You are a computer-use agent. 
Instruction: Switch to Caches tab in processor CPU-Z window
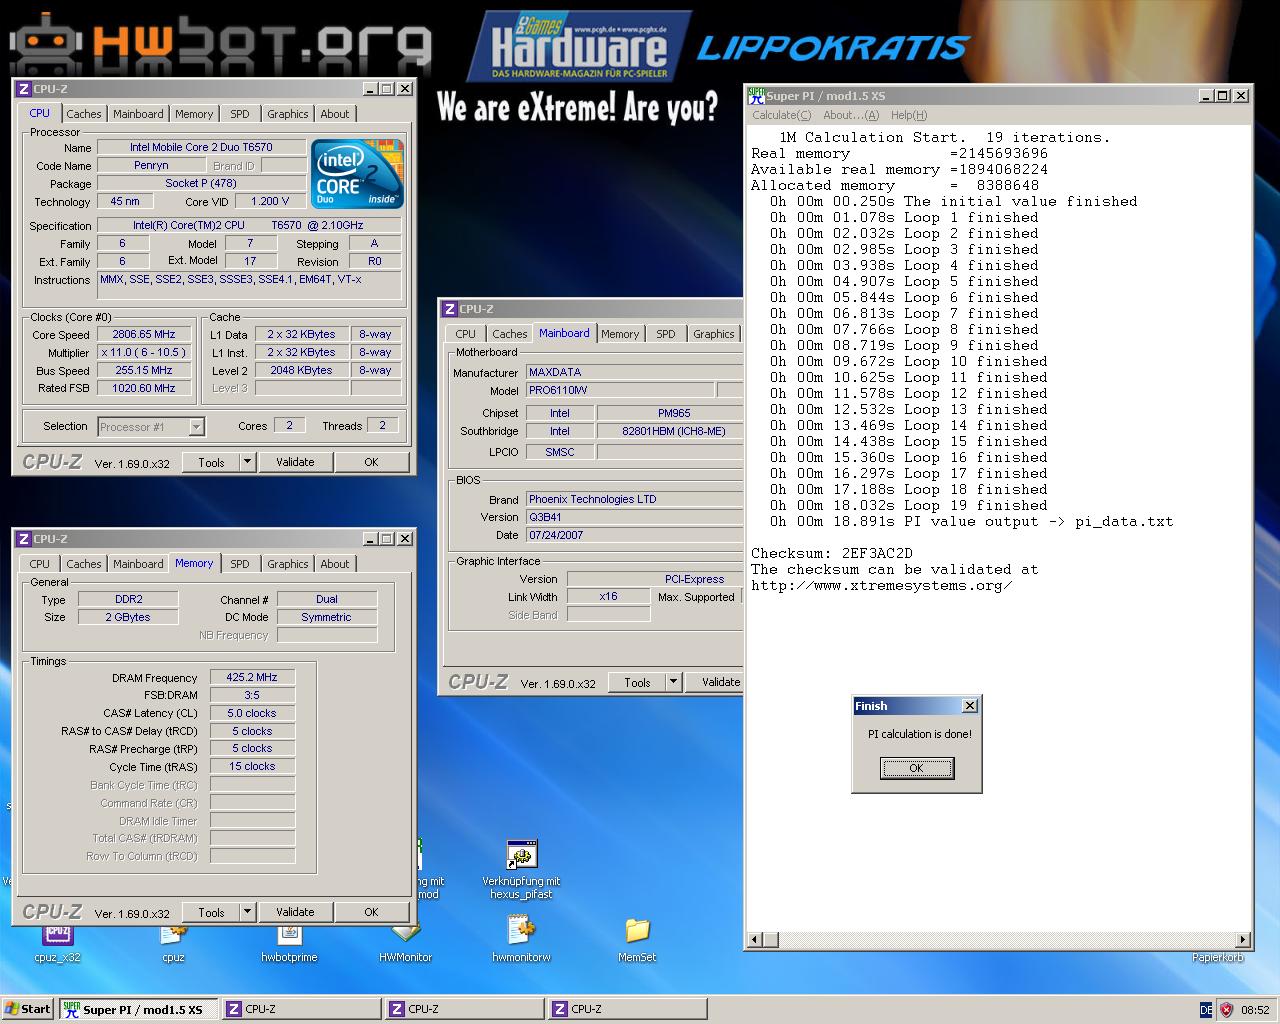point(84,114)
